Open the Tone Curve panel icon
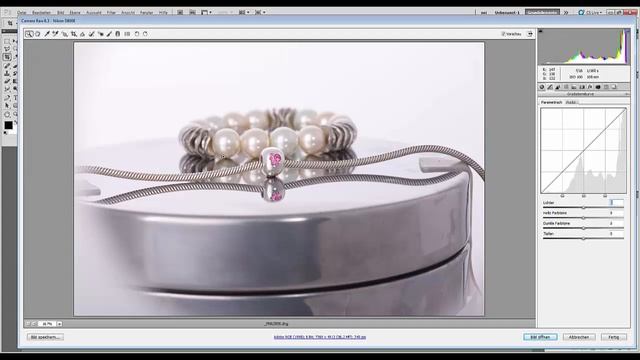The image size is (640, 360). coord(550,87)
